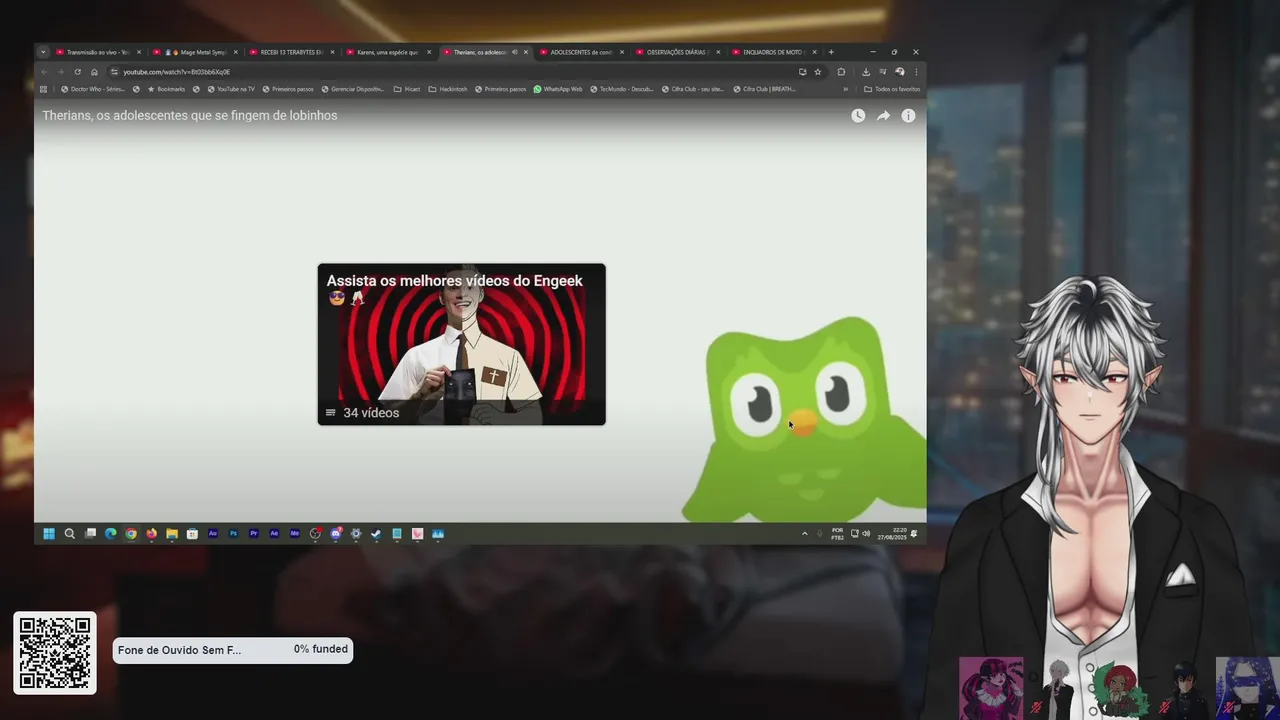
Task: Switch to the Karens, uma espécie tab
Action: (387, 52)
